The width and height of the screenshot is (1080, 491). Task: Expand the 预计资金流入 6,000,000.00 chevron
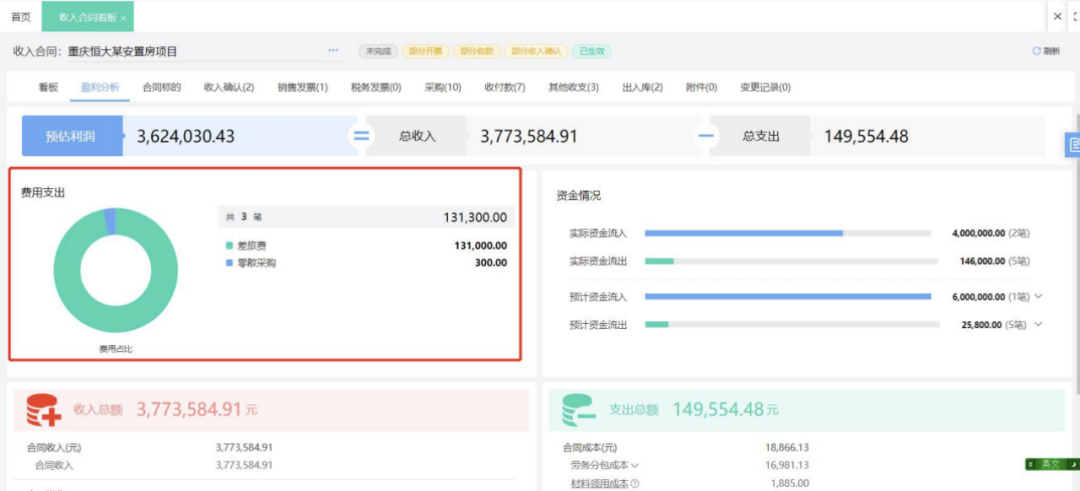[x=1039, y=297]
